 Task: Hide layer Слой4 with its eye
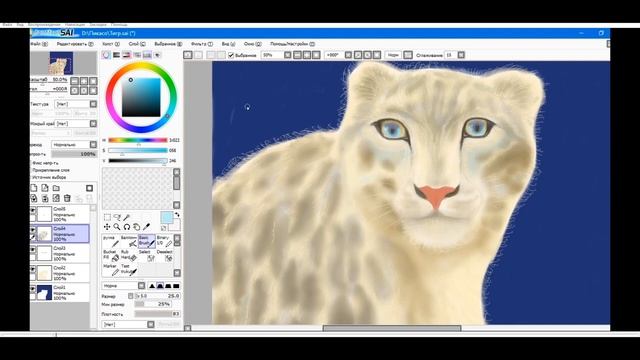[33, 230]
